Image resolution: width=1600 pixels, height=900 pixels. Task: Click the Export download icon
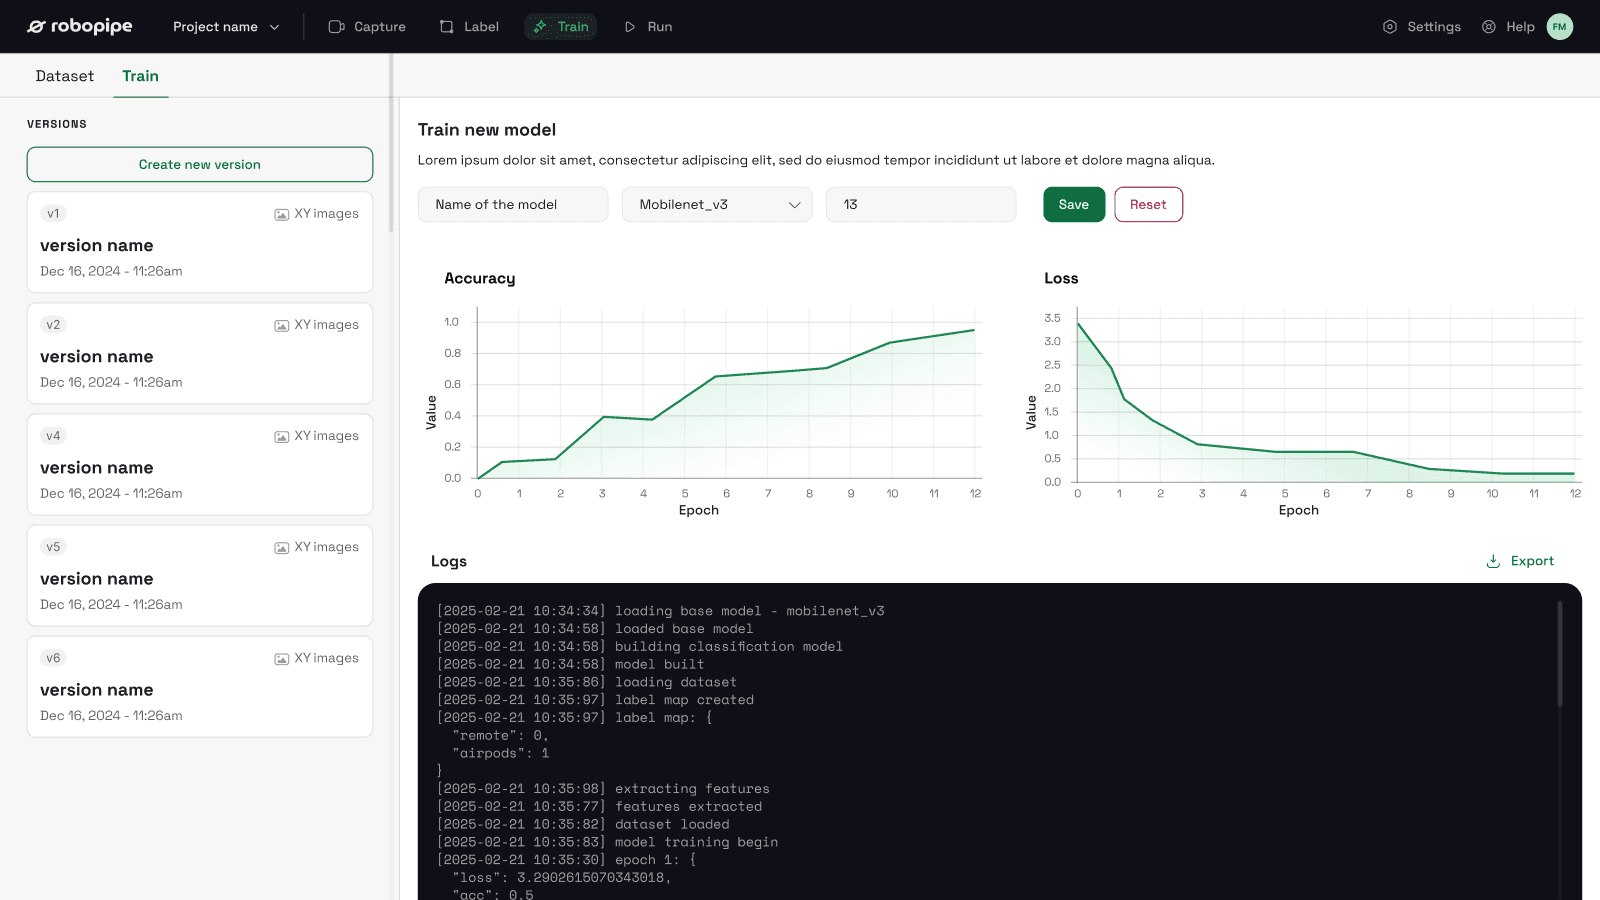[x=1493, y=561]
